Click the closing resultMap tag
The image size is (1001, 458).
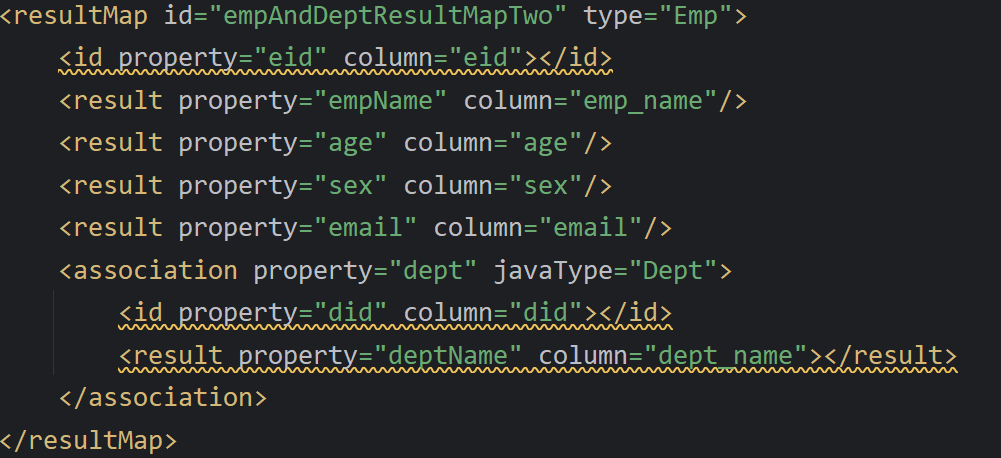tap(90, 439)
